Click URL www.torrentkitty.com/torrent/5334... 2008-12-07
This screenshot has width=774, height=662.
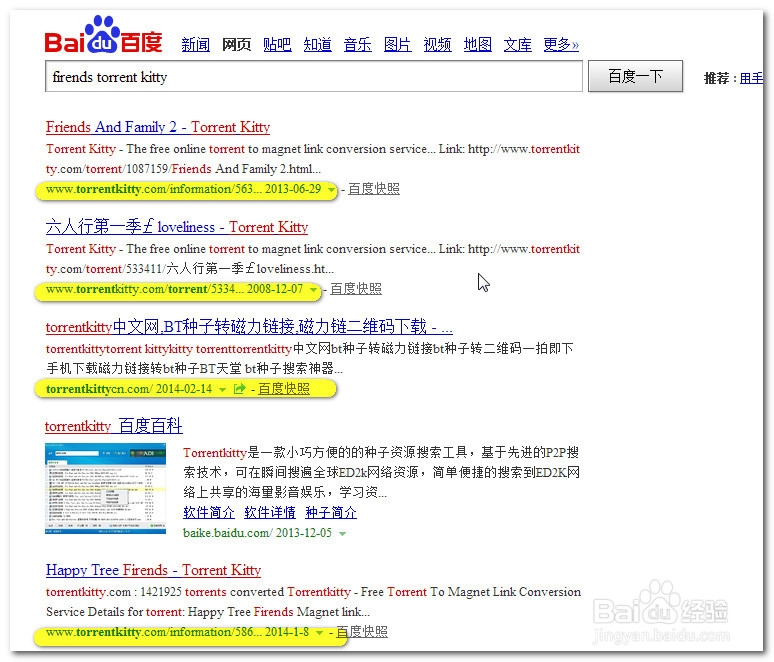(174, 289)
